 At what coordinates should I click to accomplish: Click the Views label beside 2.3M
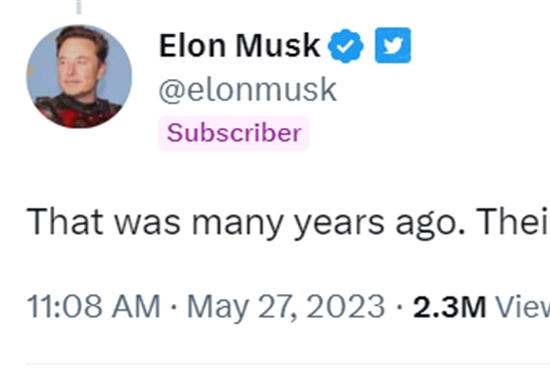pos(522,307)
